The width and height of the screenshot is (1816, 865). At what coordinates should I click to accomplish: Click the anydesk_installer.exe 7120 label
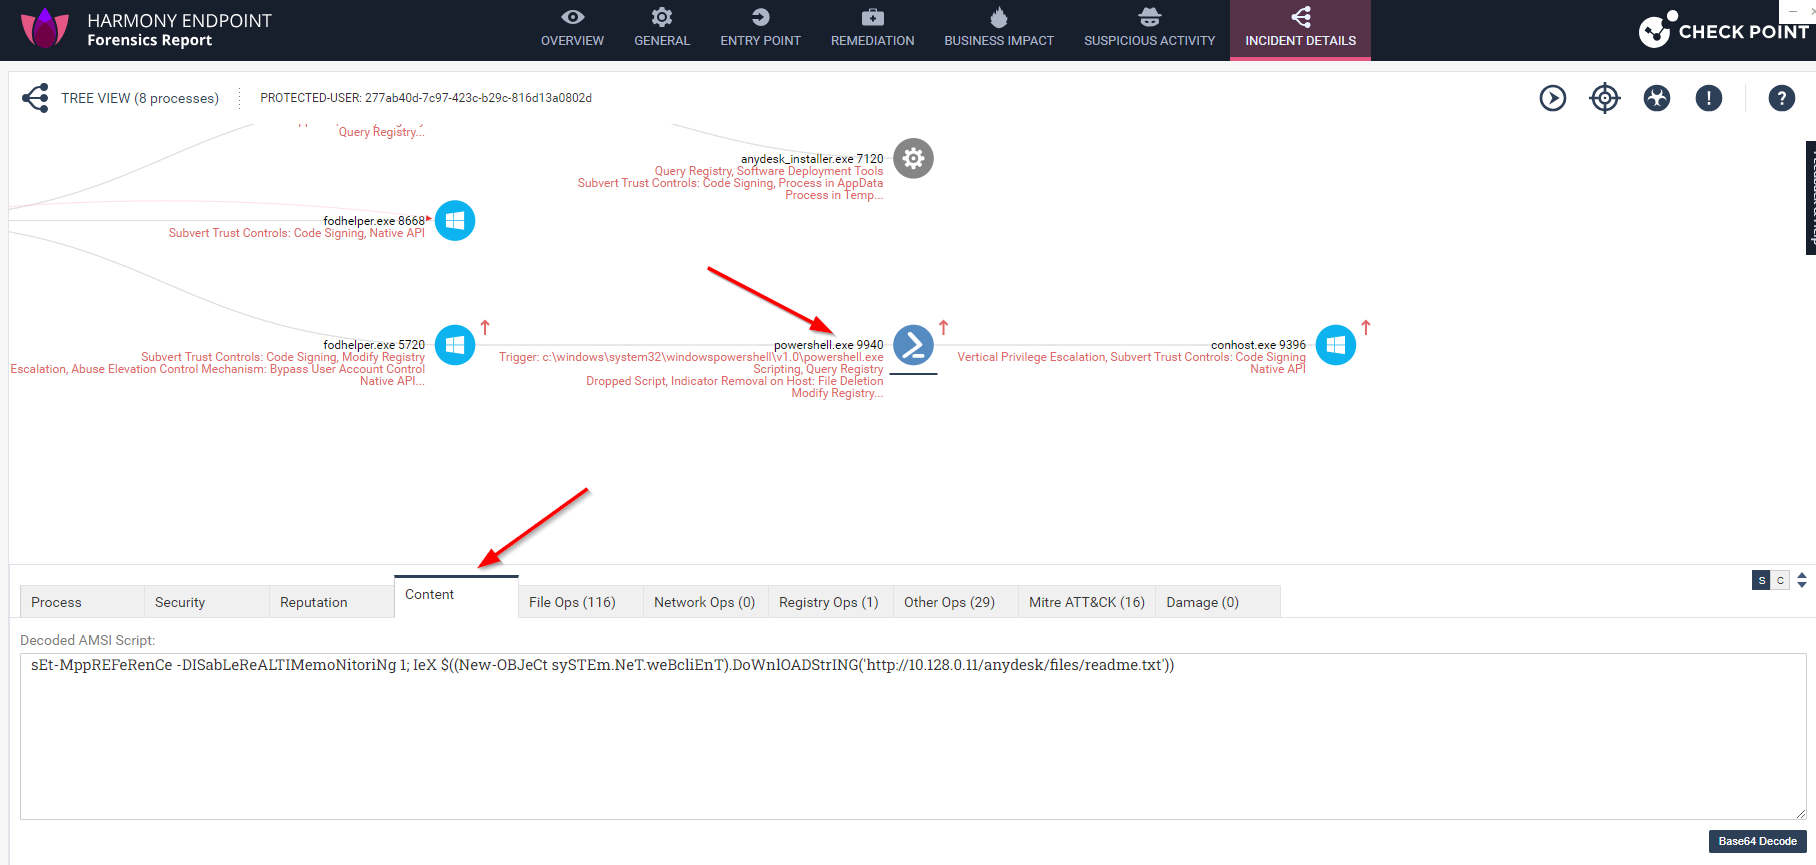[812, 159]
